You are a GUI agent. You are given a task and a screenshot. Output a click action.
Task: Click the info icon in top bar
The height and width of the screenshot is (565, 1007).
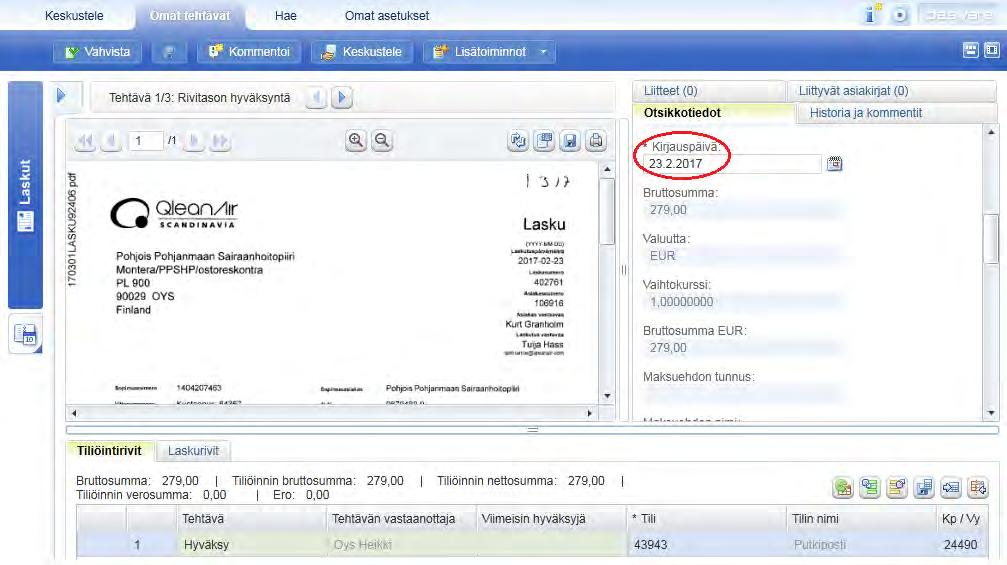tap(871, 14)
